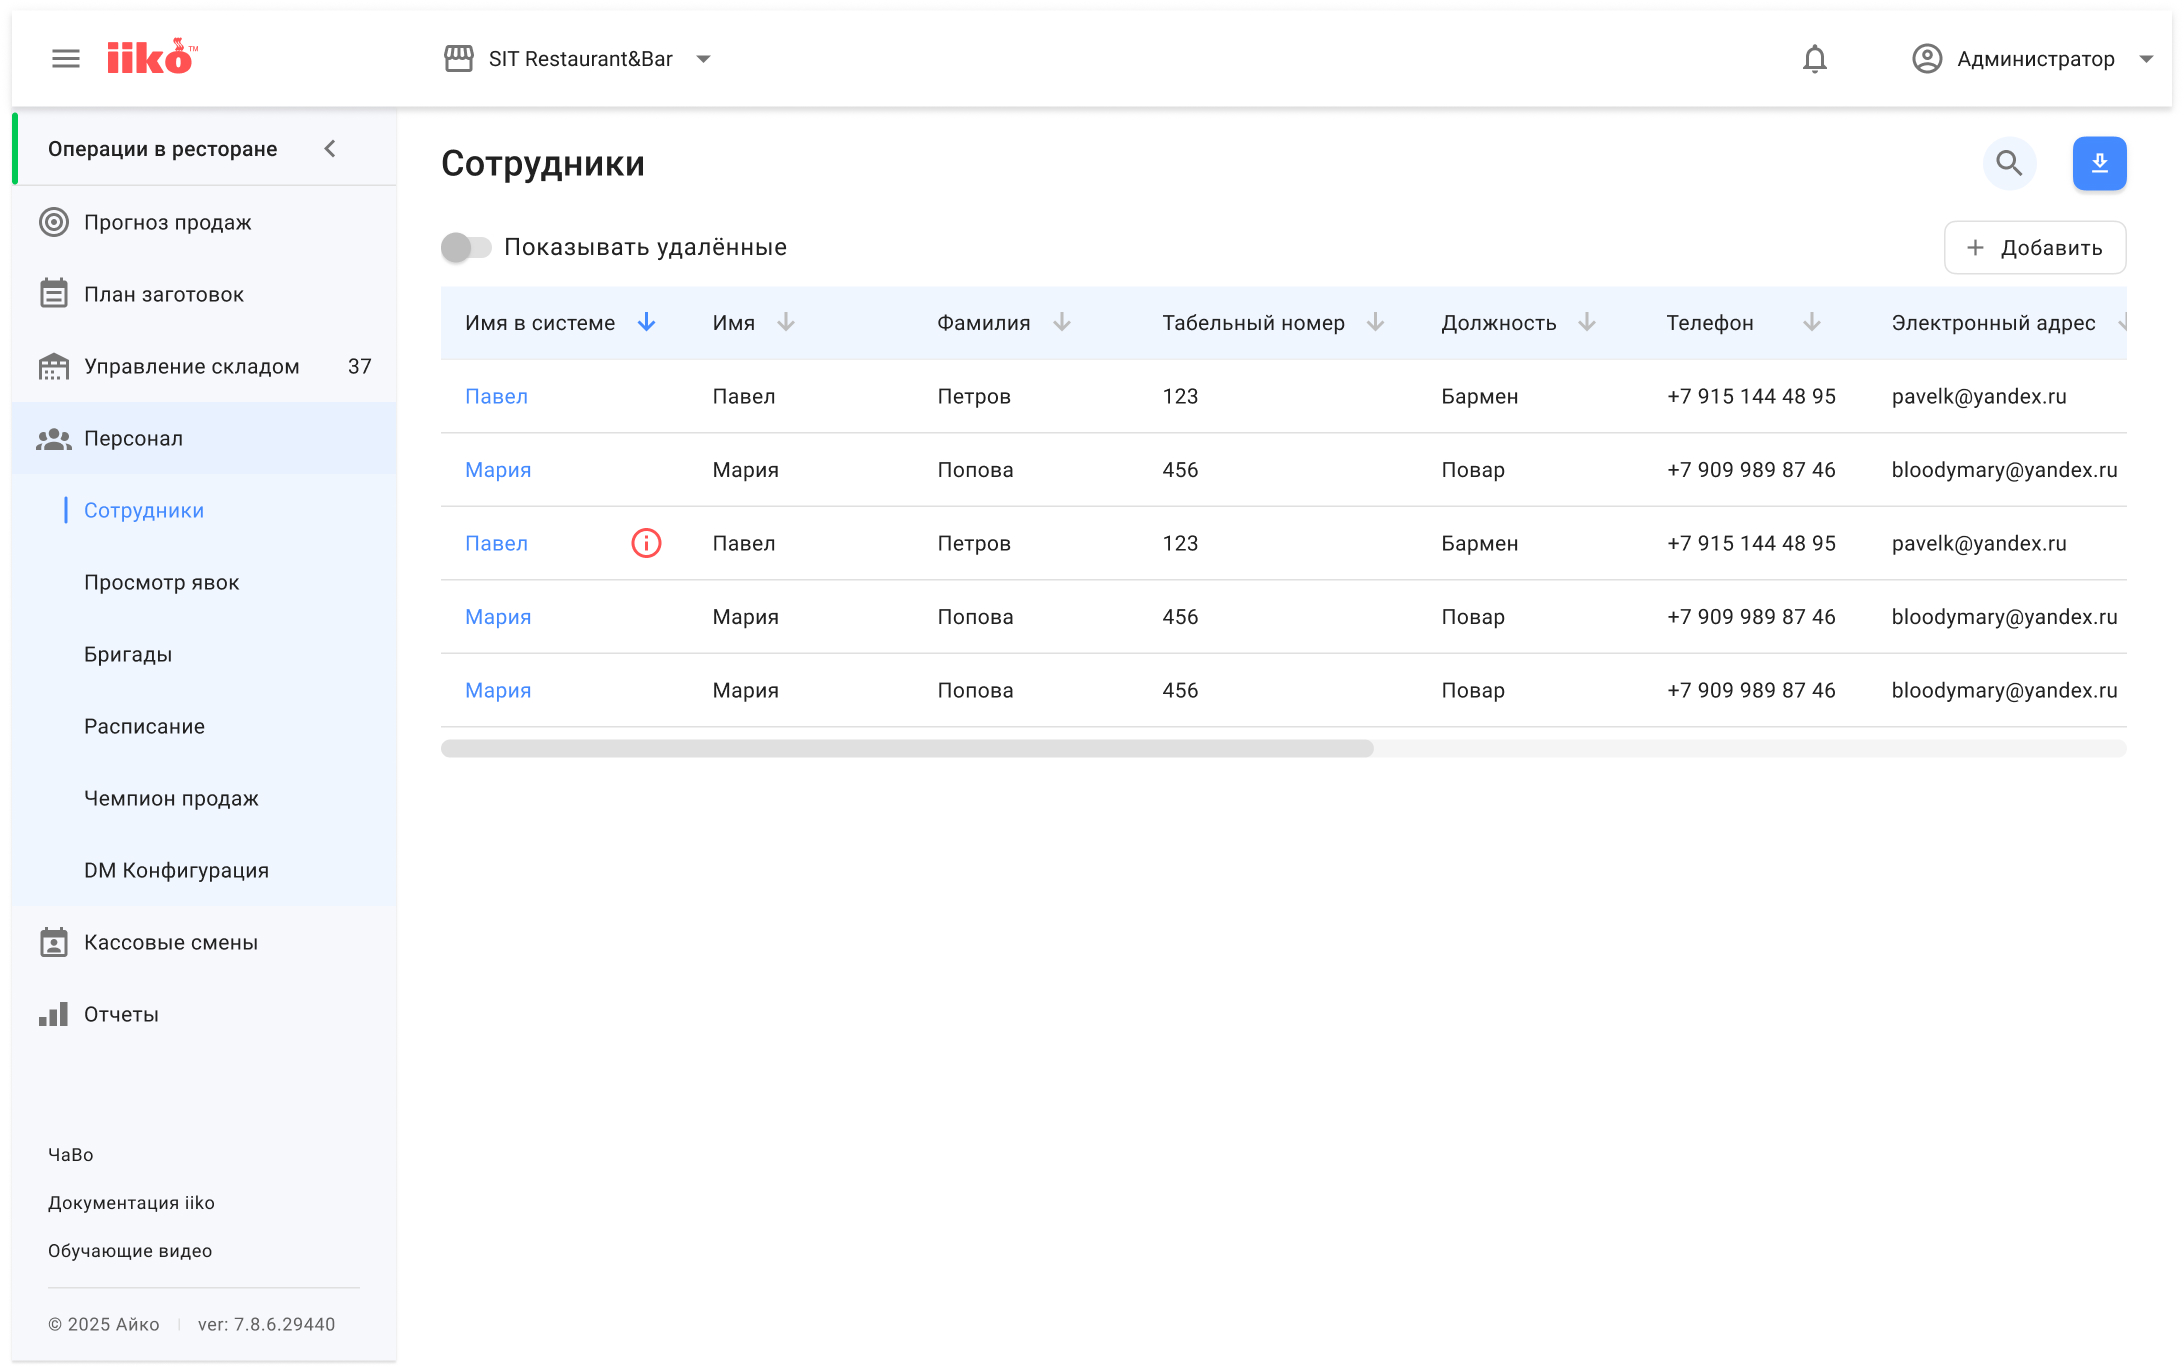
Task: Open the Бригады submenu item
Action: pos(128,654)
